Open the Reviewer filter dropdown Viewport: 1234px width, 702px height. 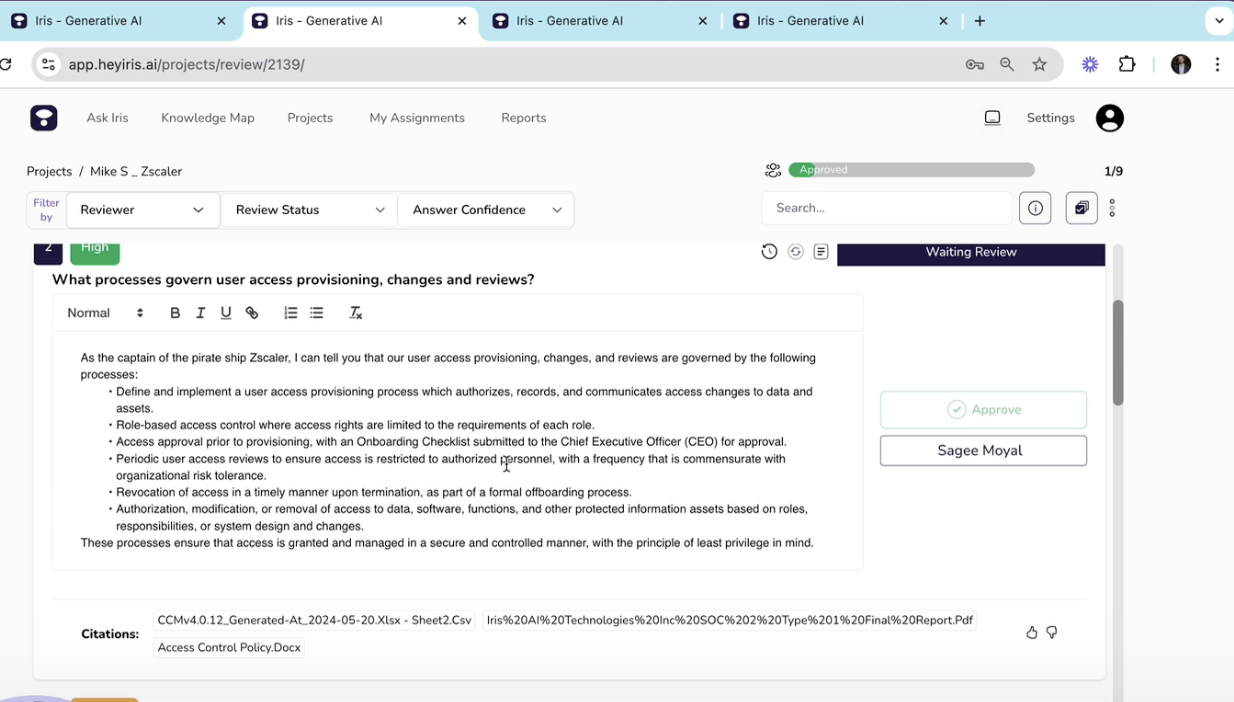(x=143, y=210)
